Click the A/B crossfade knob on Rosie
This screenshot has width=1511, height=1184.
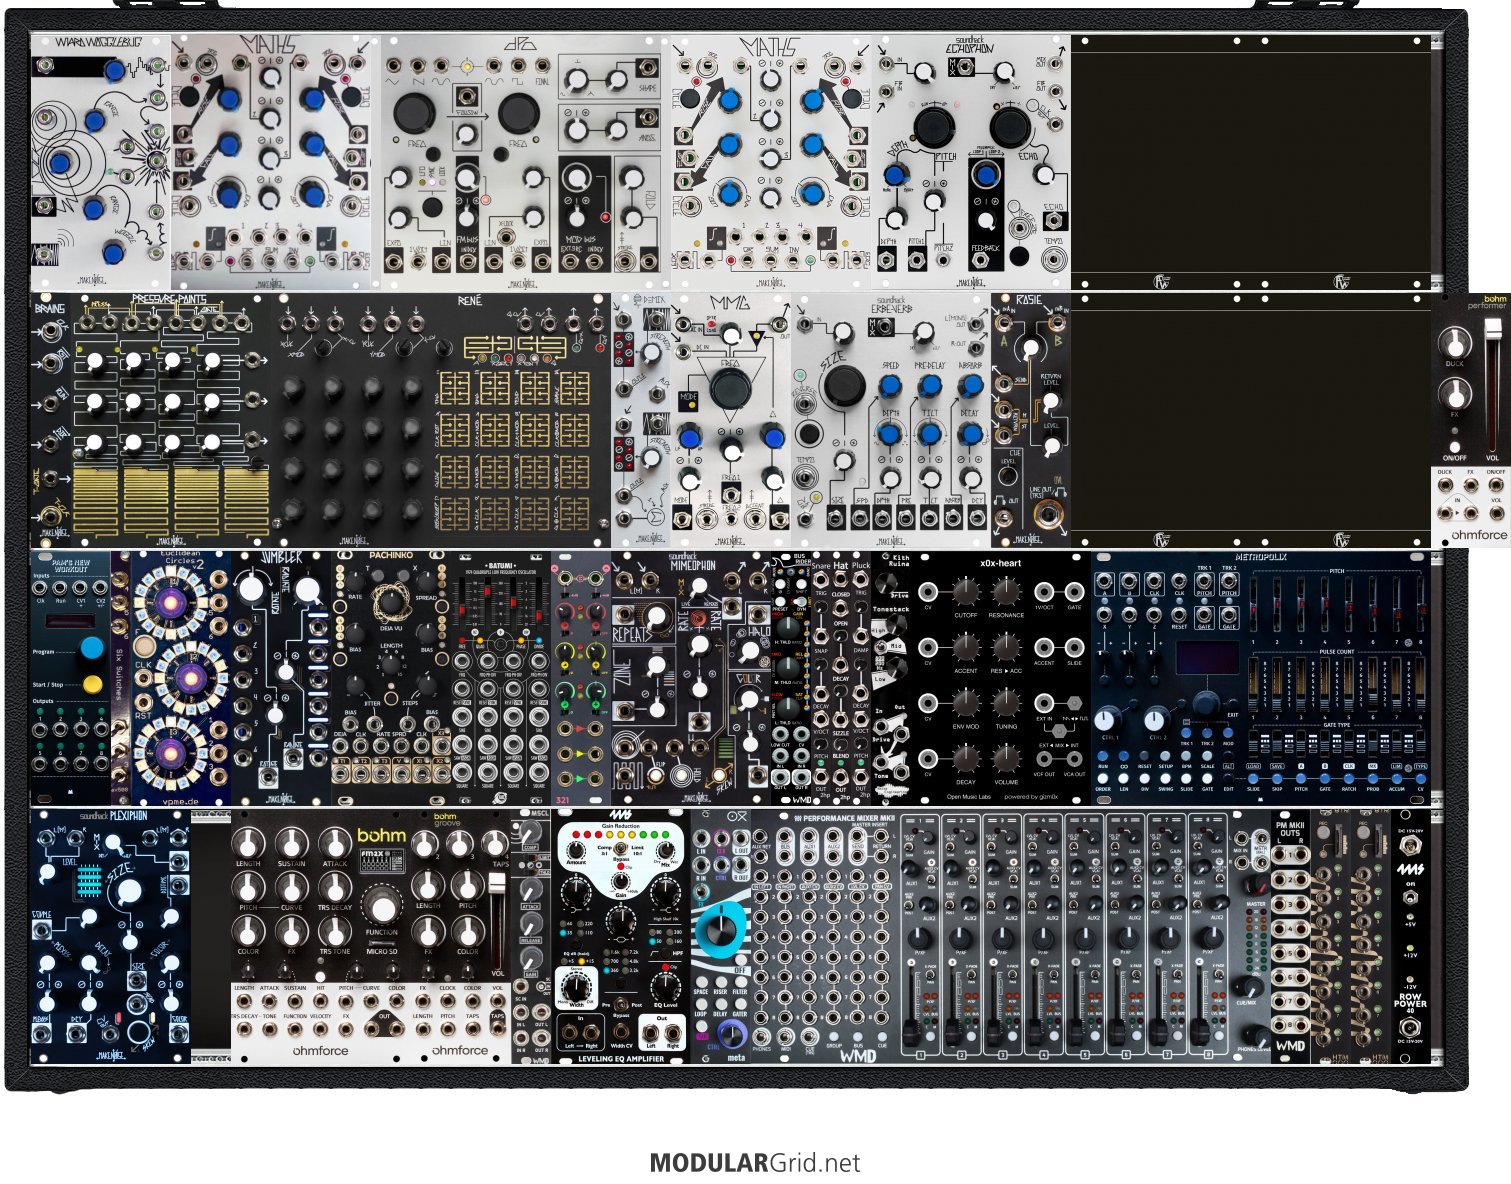coord(1029,349)
